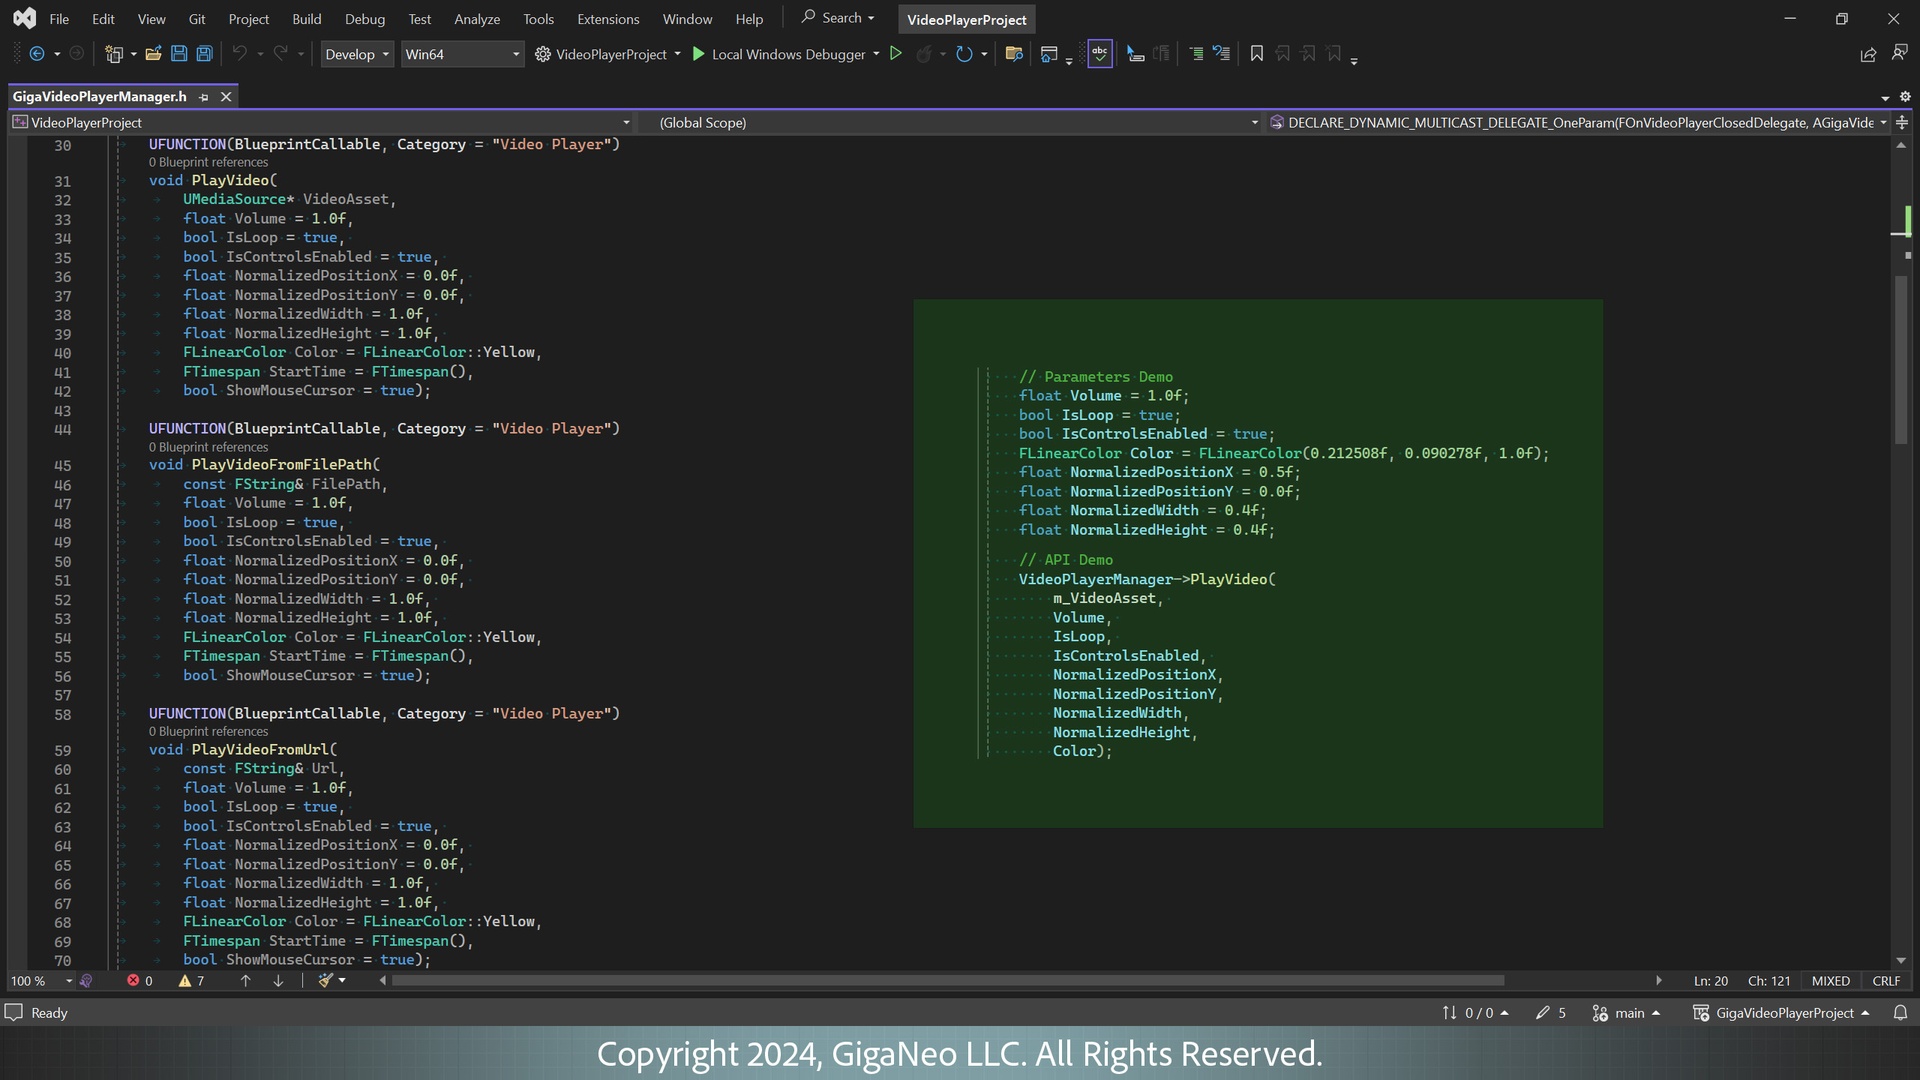Open the Visual Studio logo icon

[24, 18]
